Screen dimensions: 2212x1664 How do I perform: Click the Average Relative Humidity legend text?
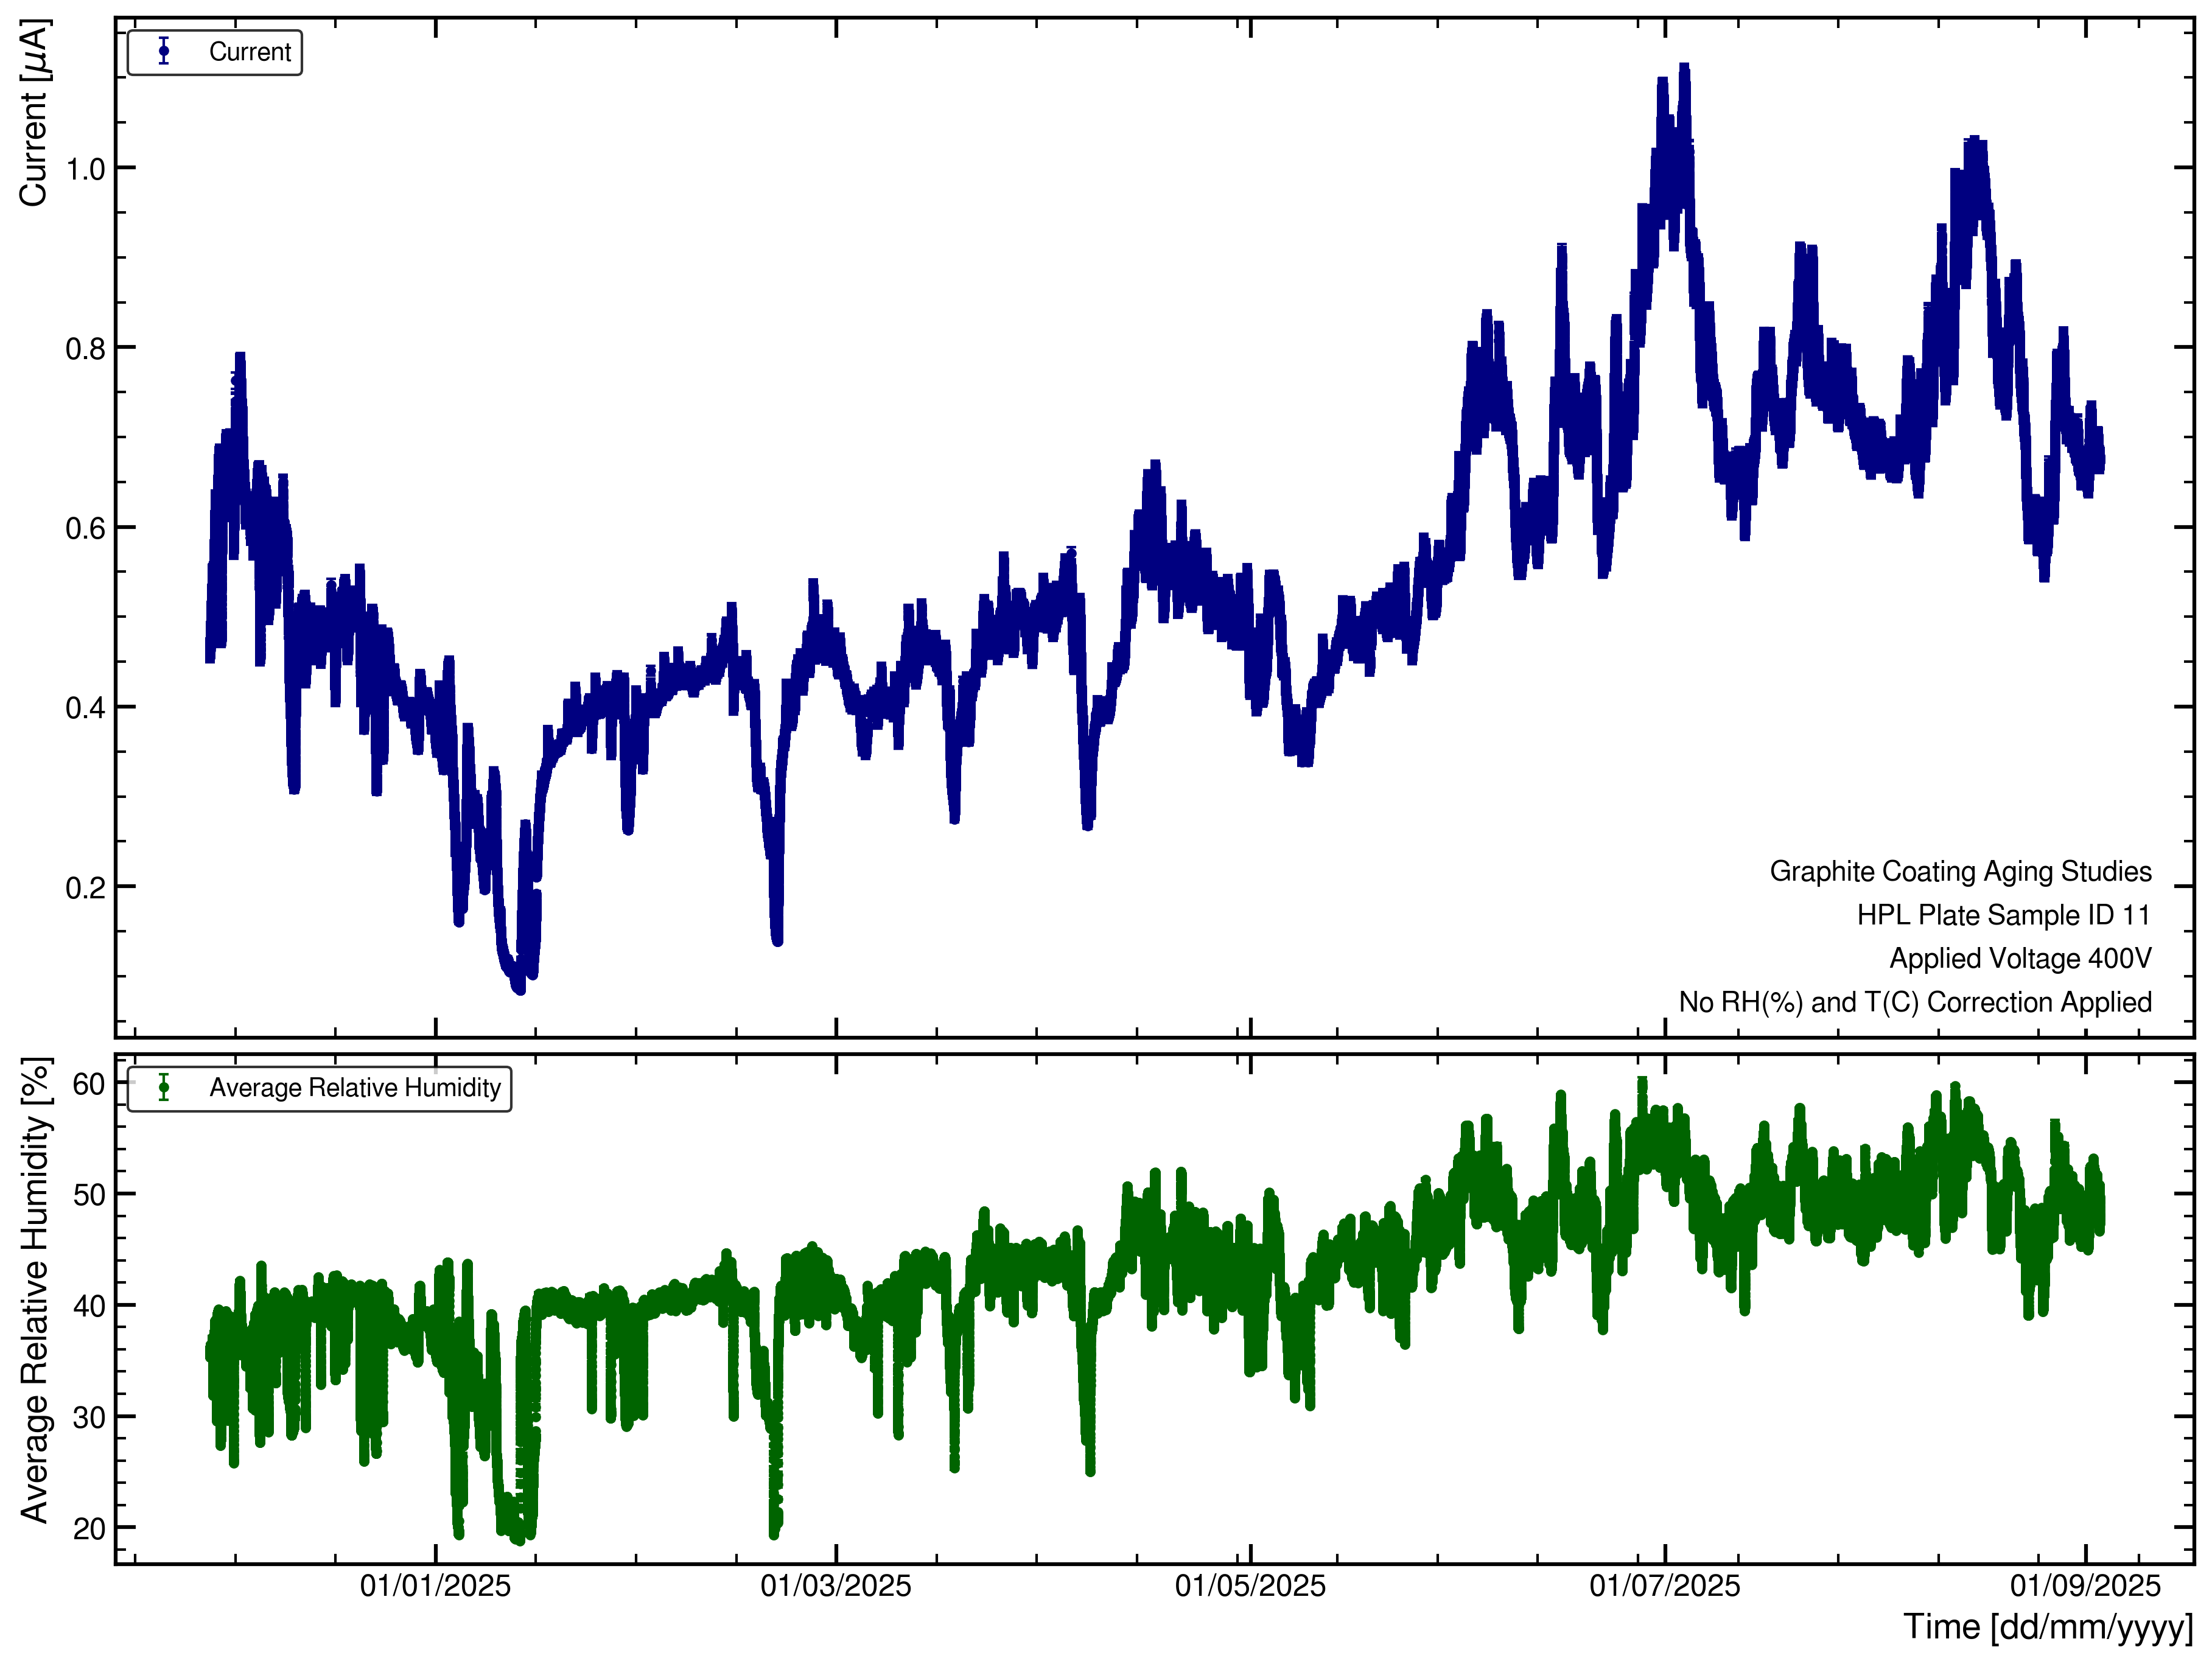pos(354,1088)
